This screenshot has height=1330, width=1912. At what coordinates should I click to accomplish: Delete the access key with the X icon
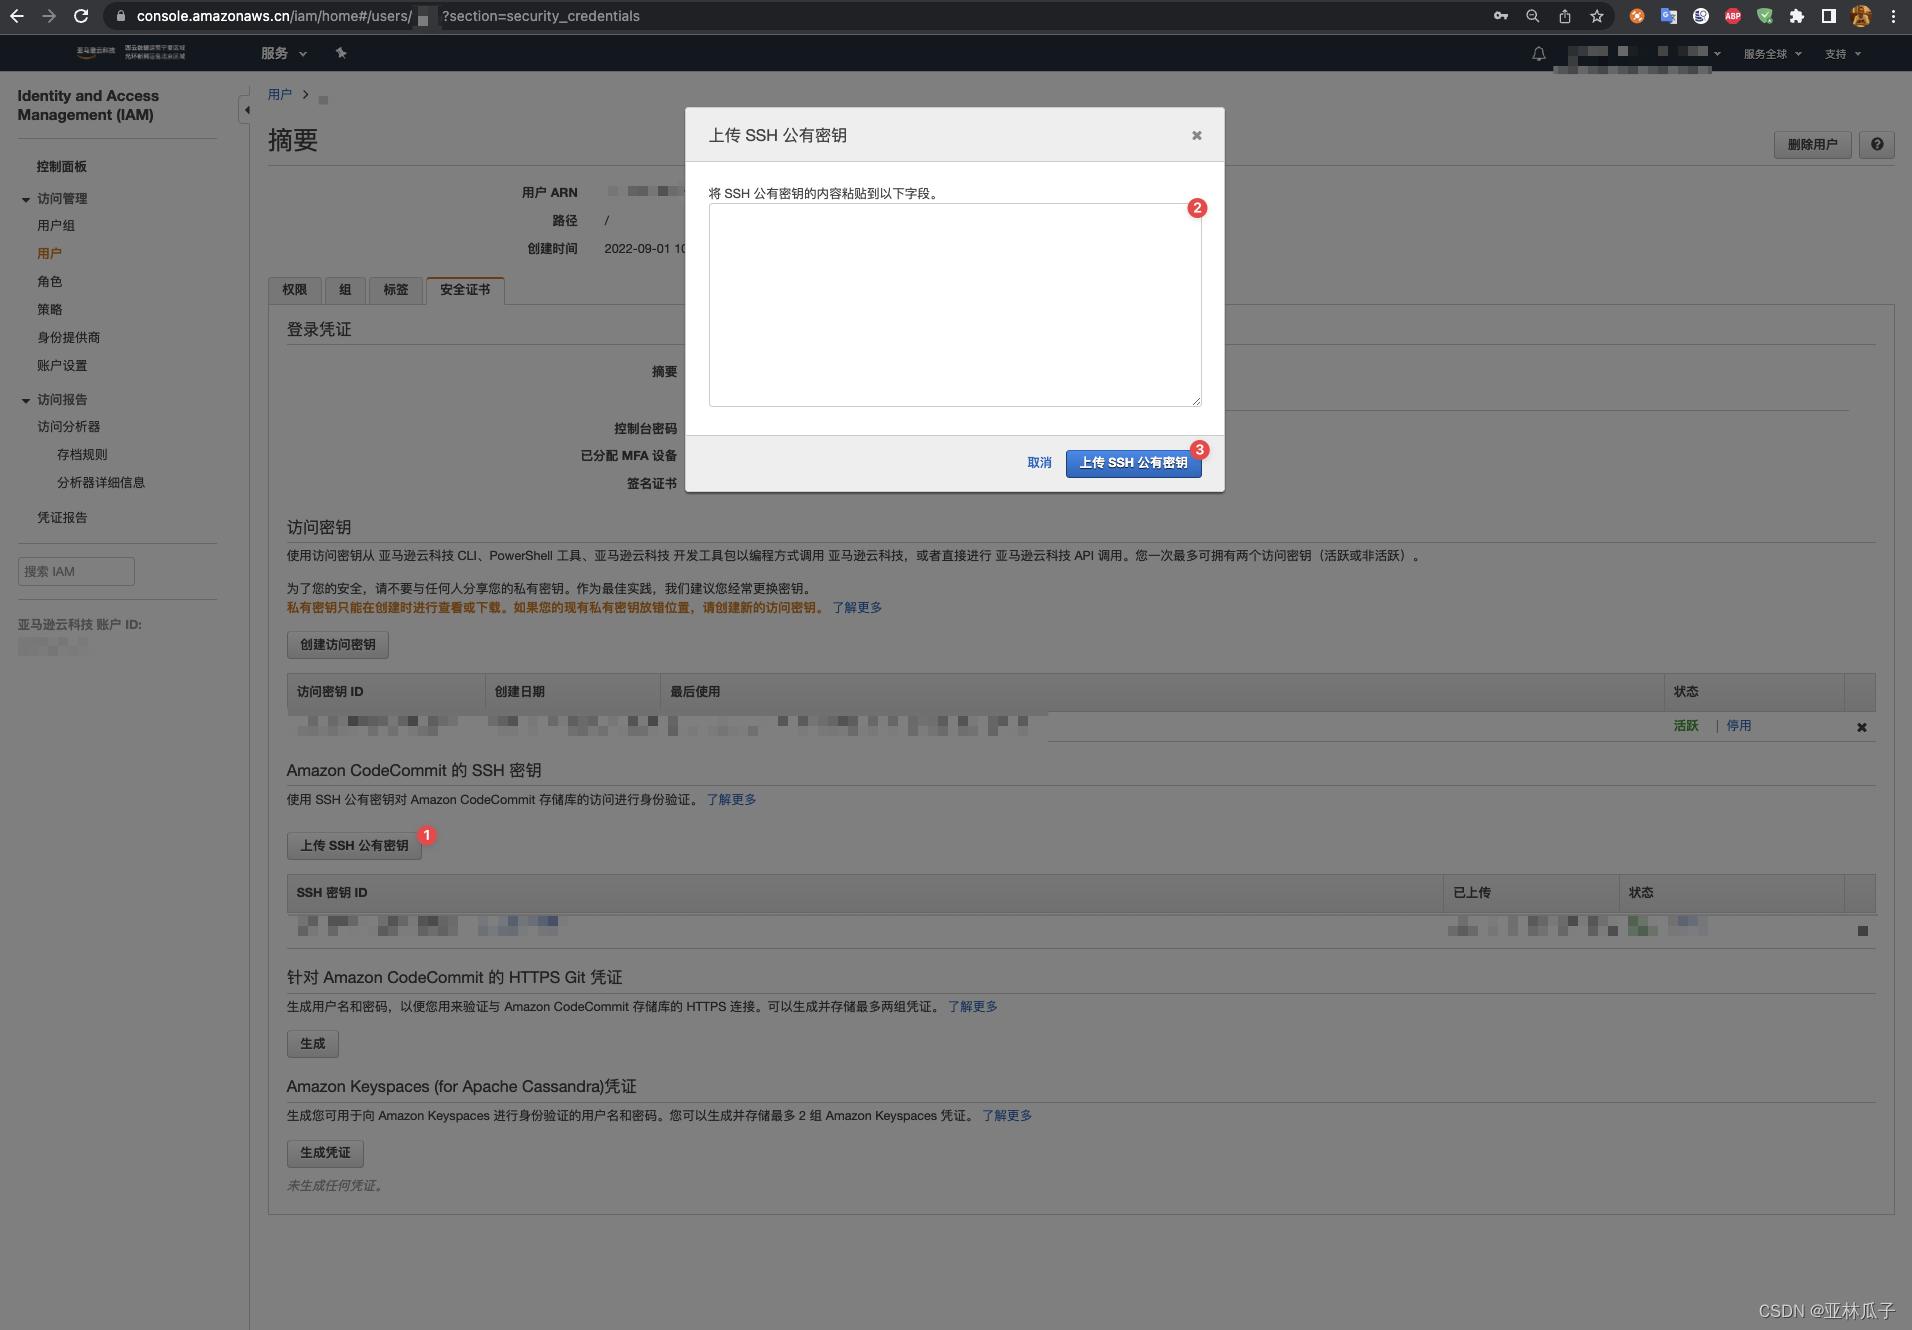[x=1862, y=727]
